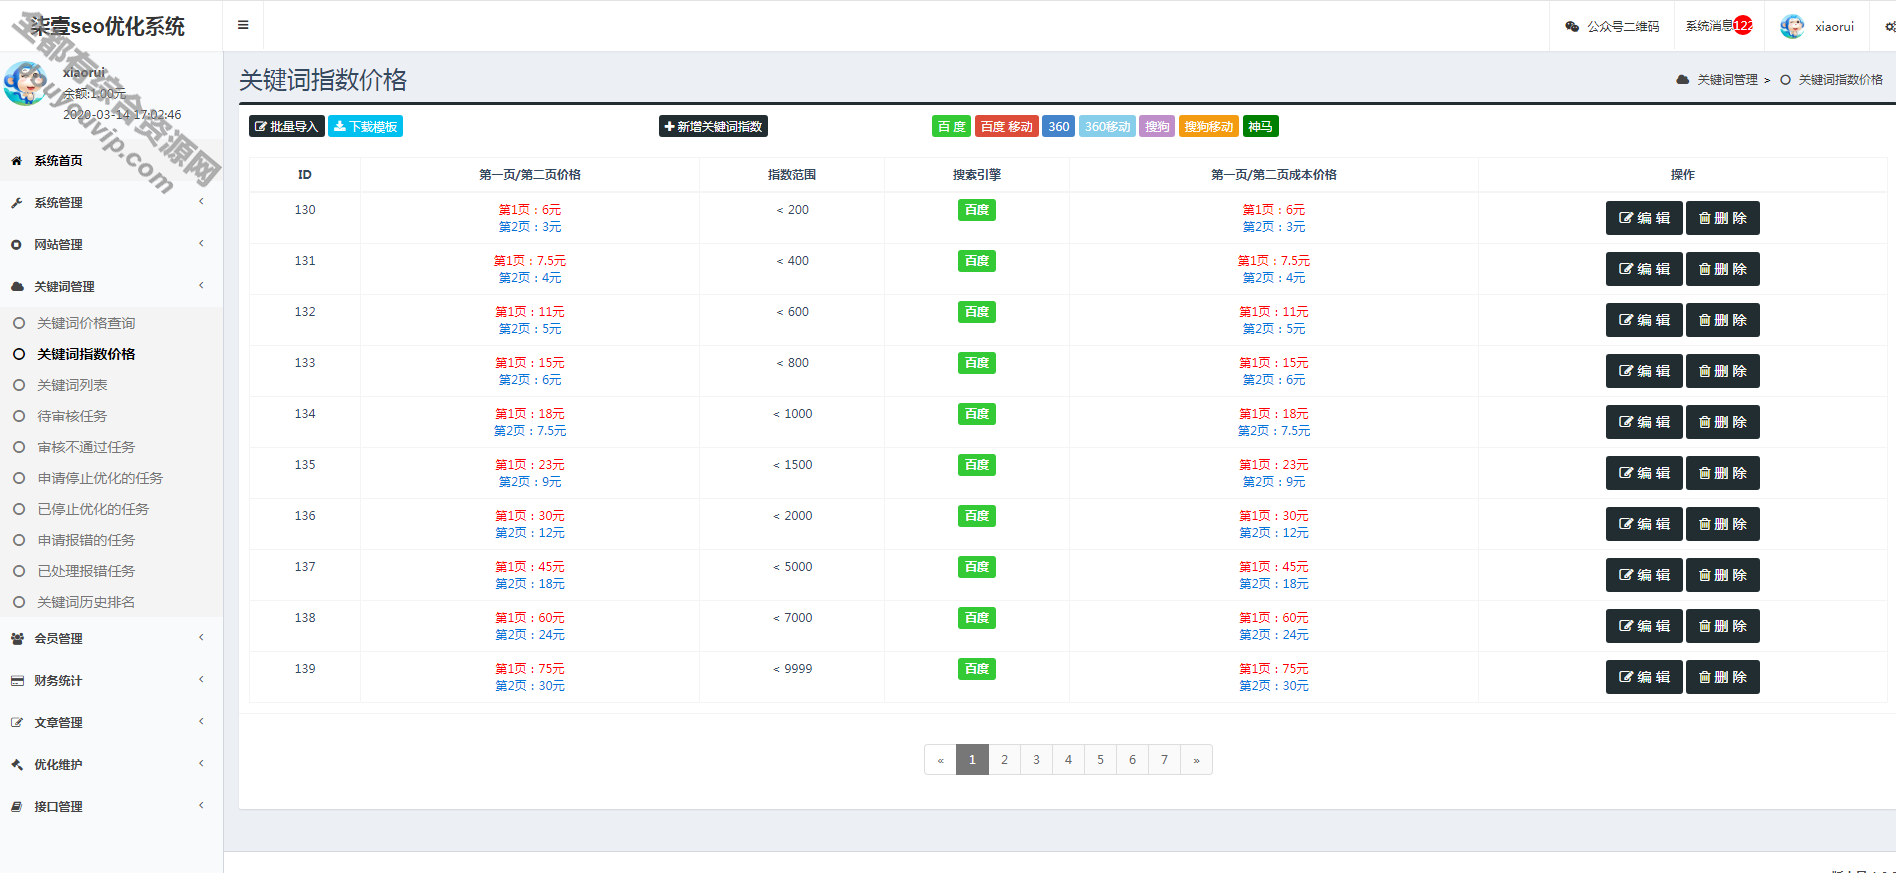Edit row with ID 137
The height and width of the screenshot is (873, 1896).
coord(1644,575)
